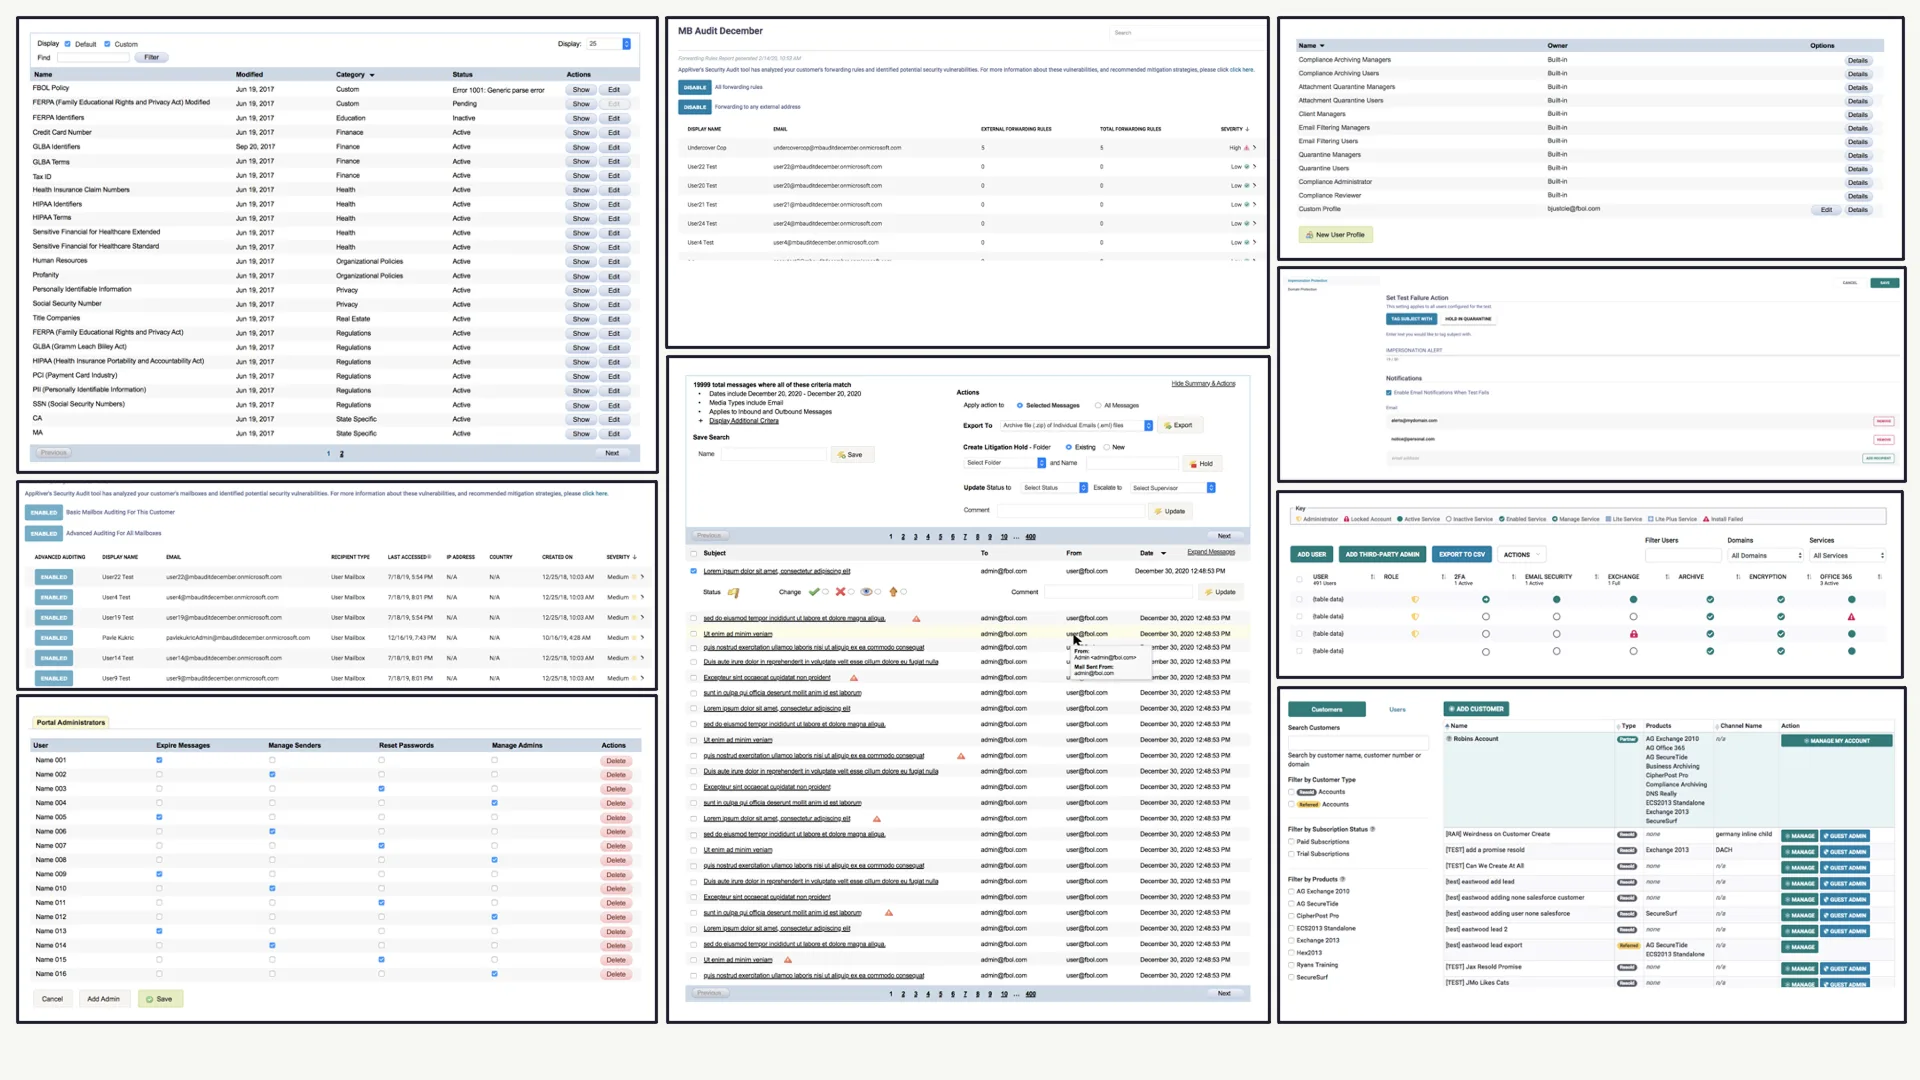Go to page 400 in top message pagination
The width and height of the screenshot is (1920, 1080).
pos(1030,537)
